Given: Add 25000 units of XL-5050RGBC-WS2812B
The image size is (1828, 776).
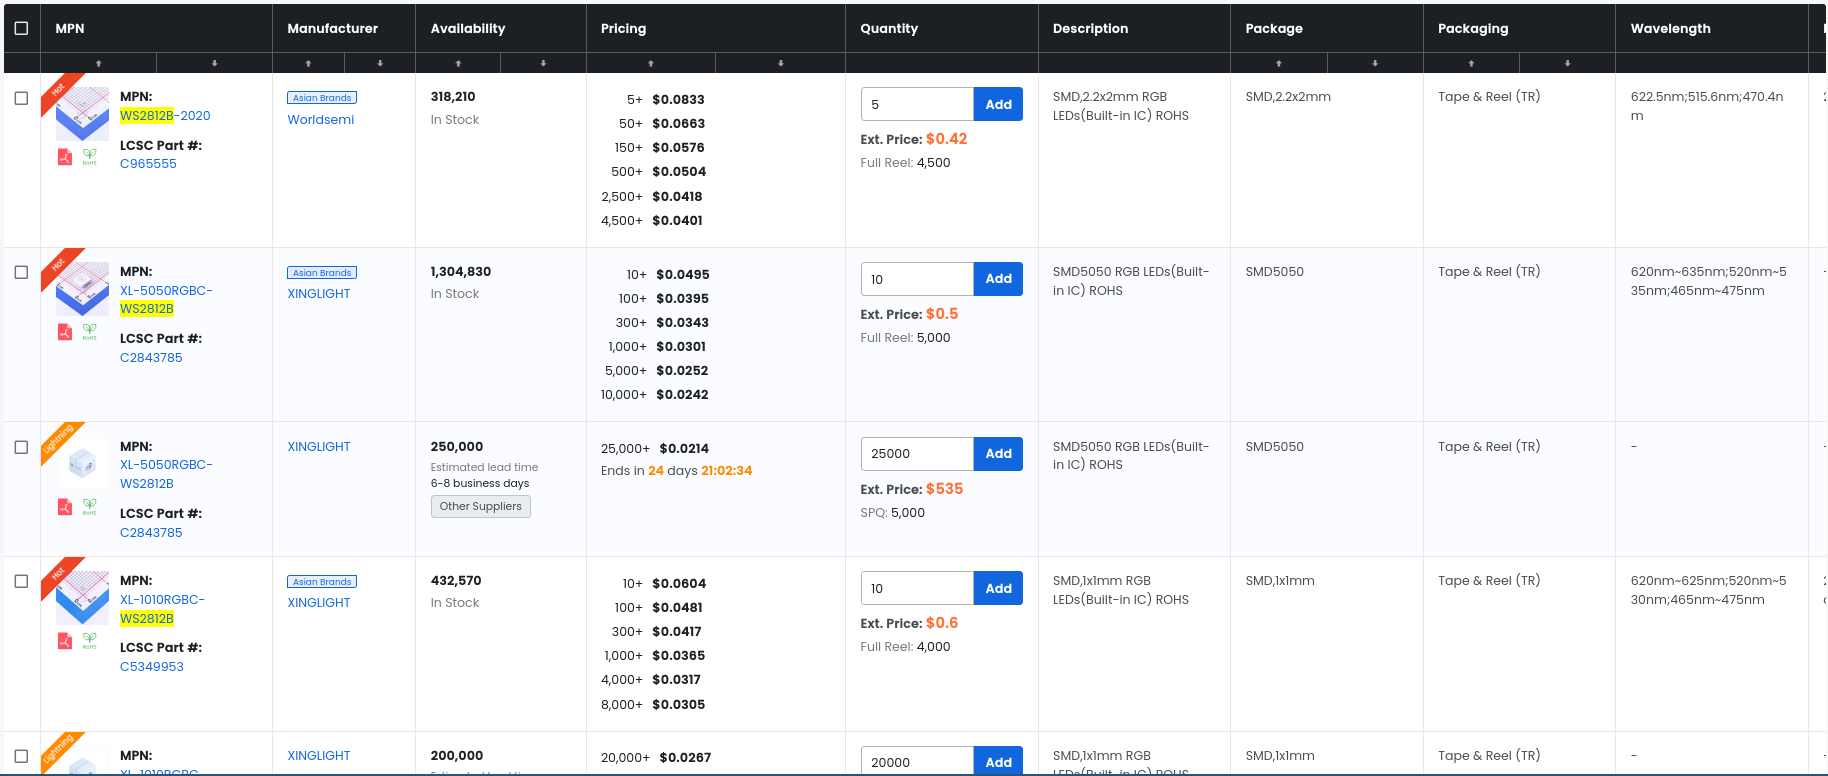Looking at the screenshot, I should click(x=998, y=454).
